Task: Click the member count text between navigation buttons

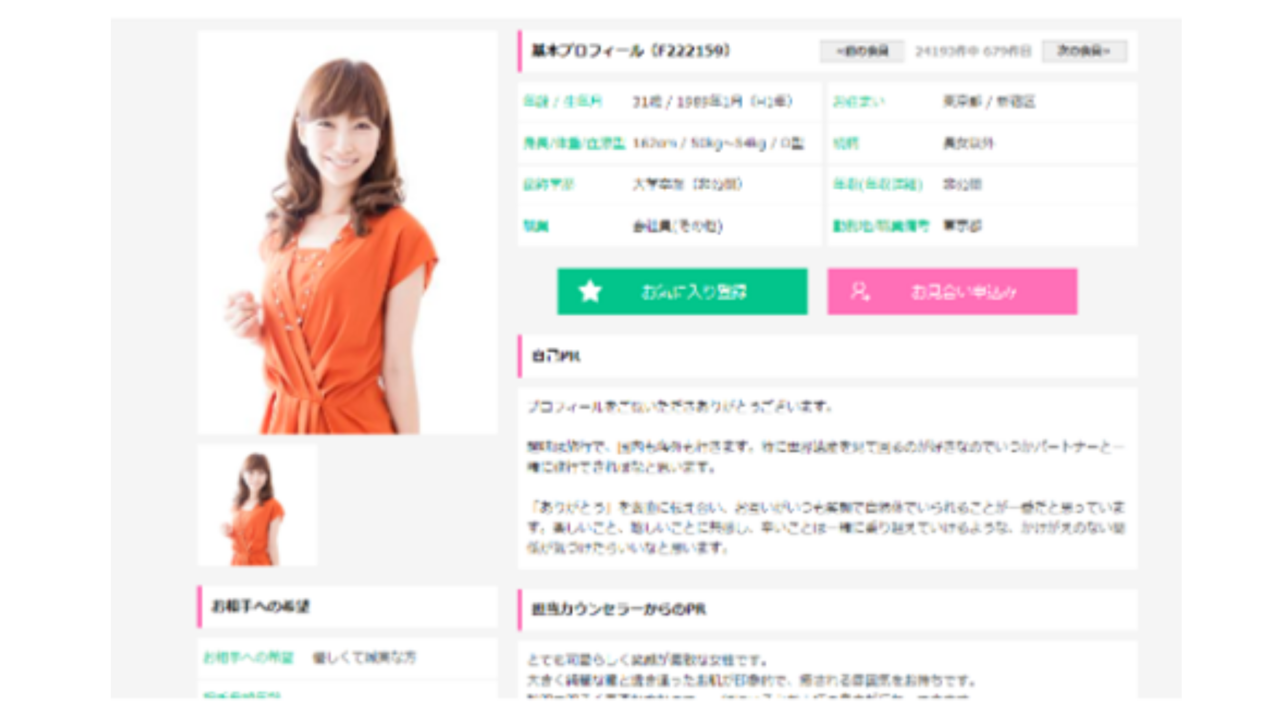Action: [x=973, y=51]
